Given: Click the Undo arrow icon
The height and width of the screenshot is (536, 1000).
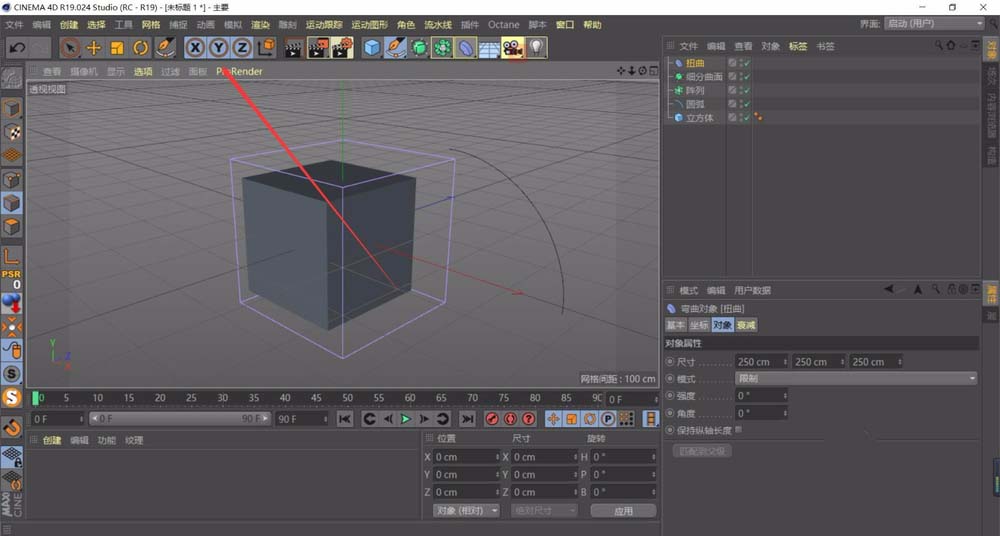Looking at the screenshot, I should point(18,47).
